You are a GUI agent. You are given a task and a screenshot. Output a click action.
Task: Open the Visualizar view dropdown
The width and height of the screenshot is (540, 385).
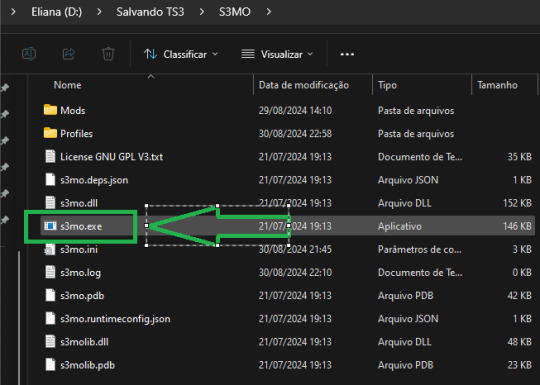[277, 54]
